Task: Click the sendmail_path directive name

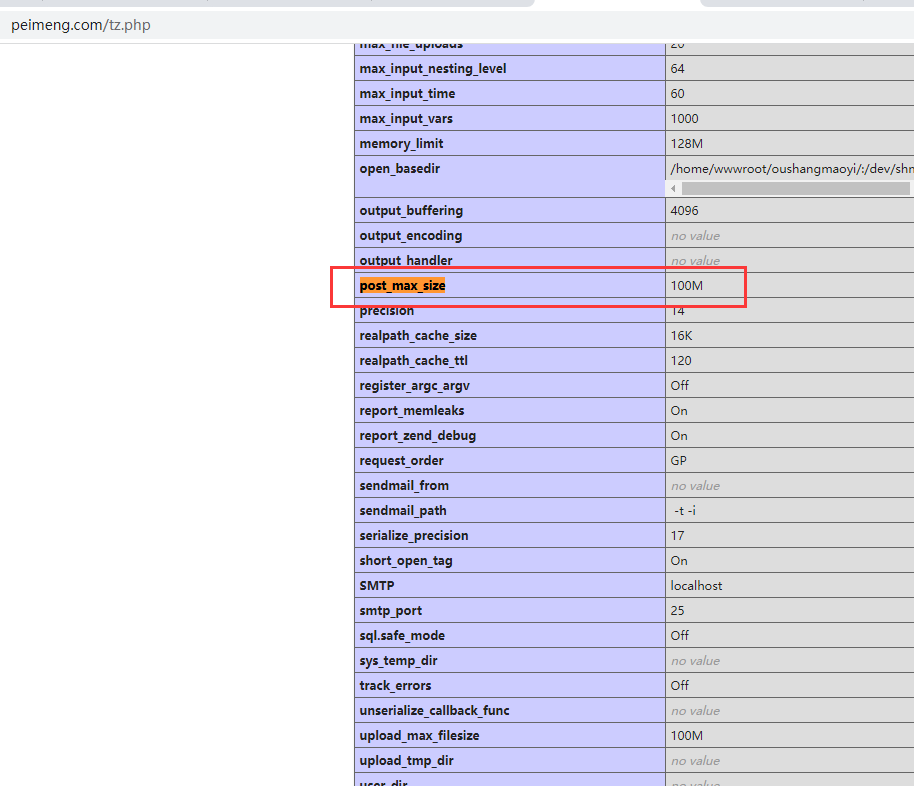Action: click(403, 511)
